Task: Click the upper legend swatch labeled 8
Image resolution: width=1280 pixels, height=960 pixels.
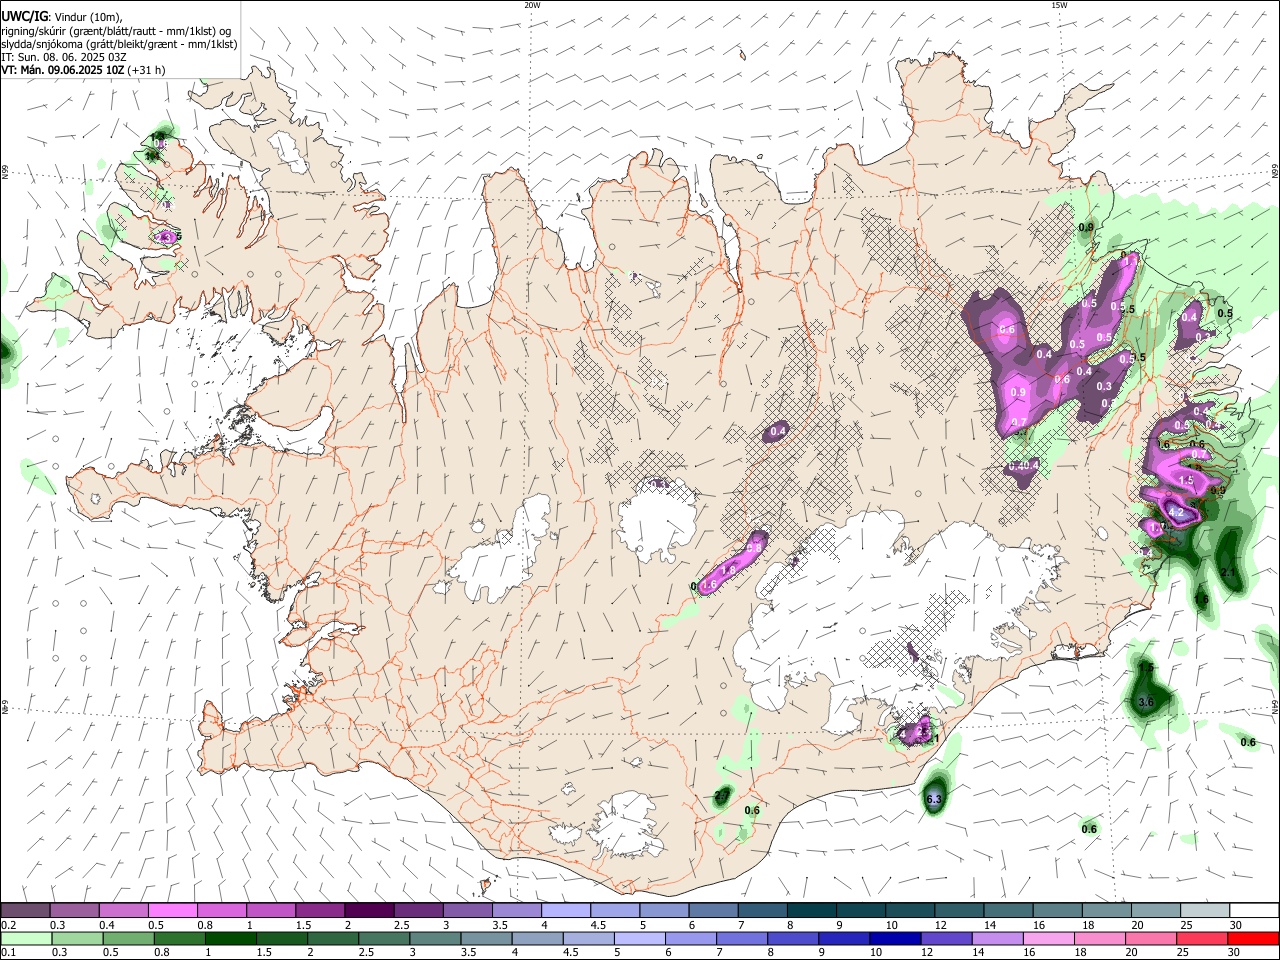Action: click(x=811, y=911)
